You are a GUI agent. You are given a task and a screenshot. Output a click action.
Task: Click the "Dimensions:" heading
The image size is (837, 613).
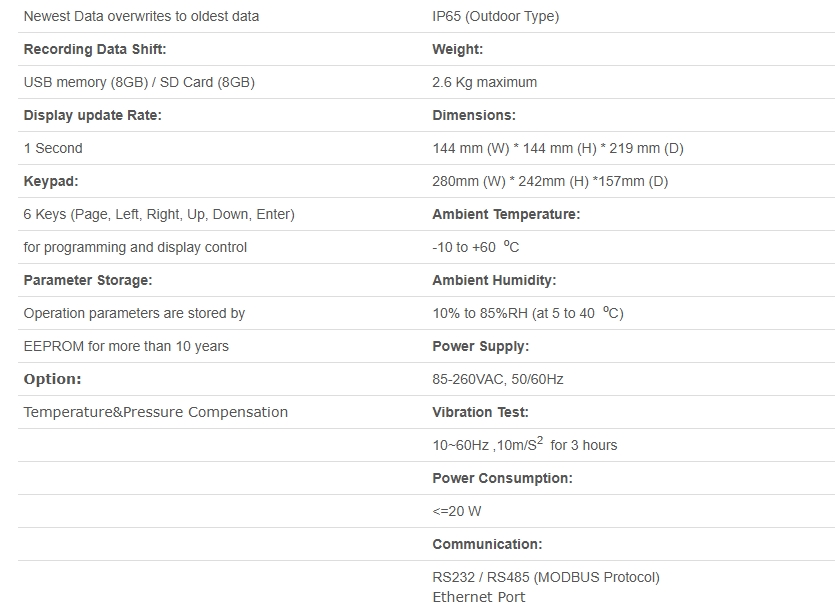pos(474,115)
